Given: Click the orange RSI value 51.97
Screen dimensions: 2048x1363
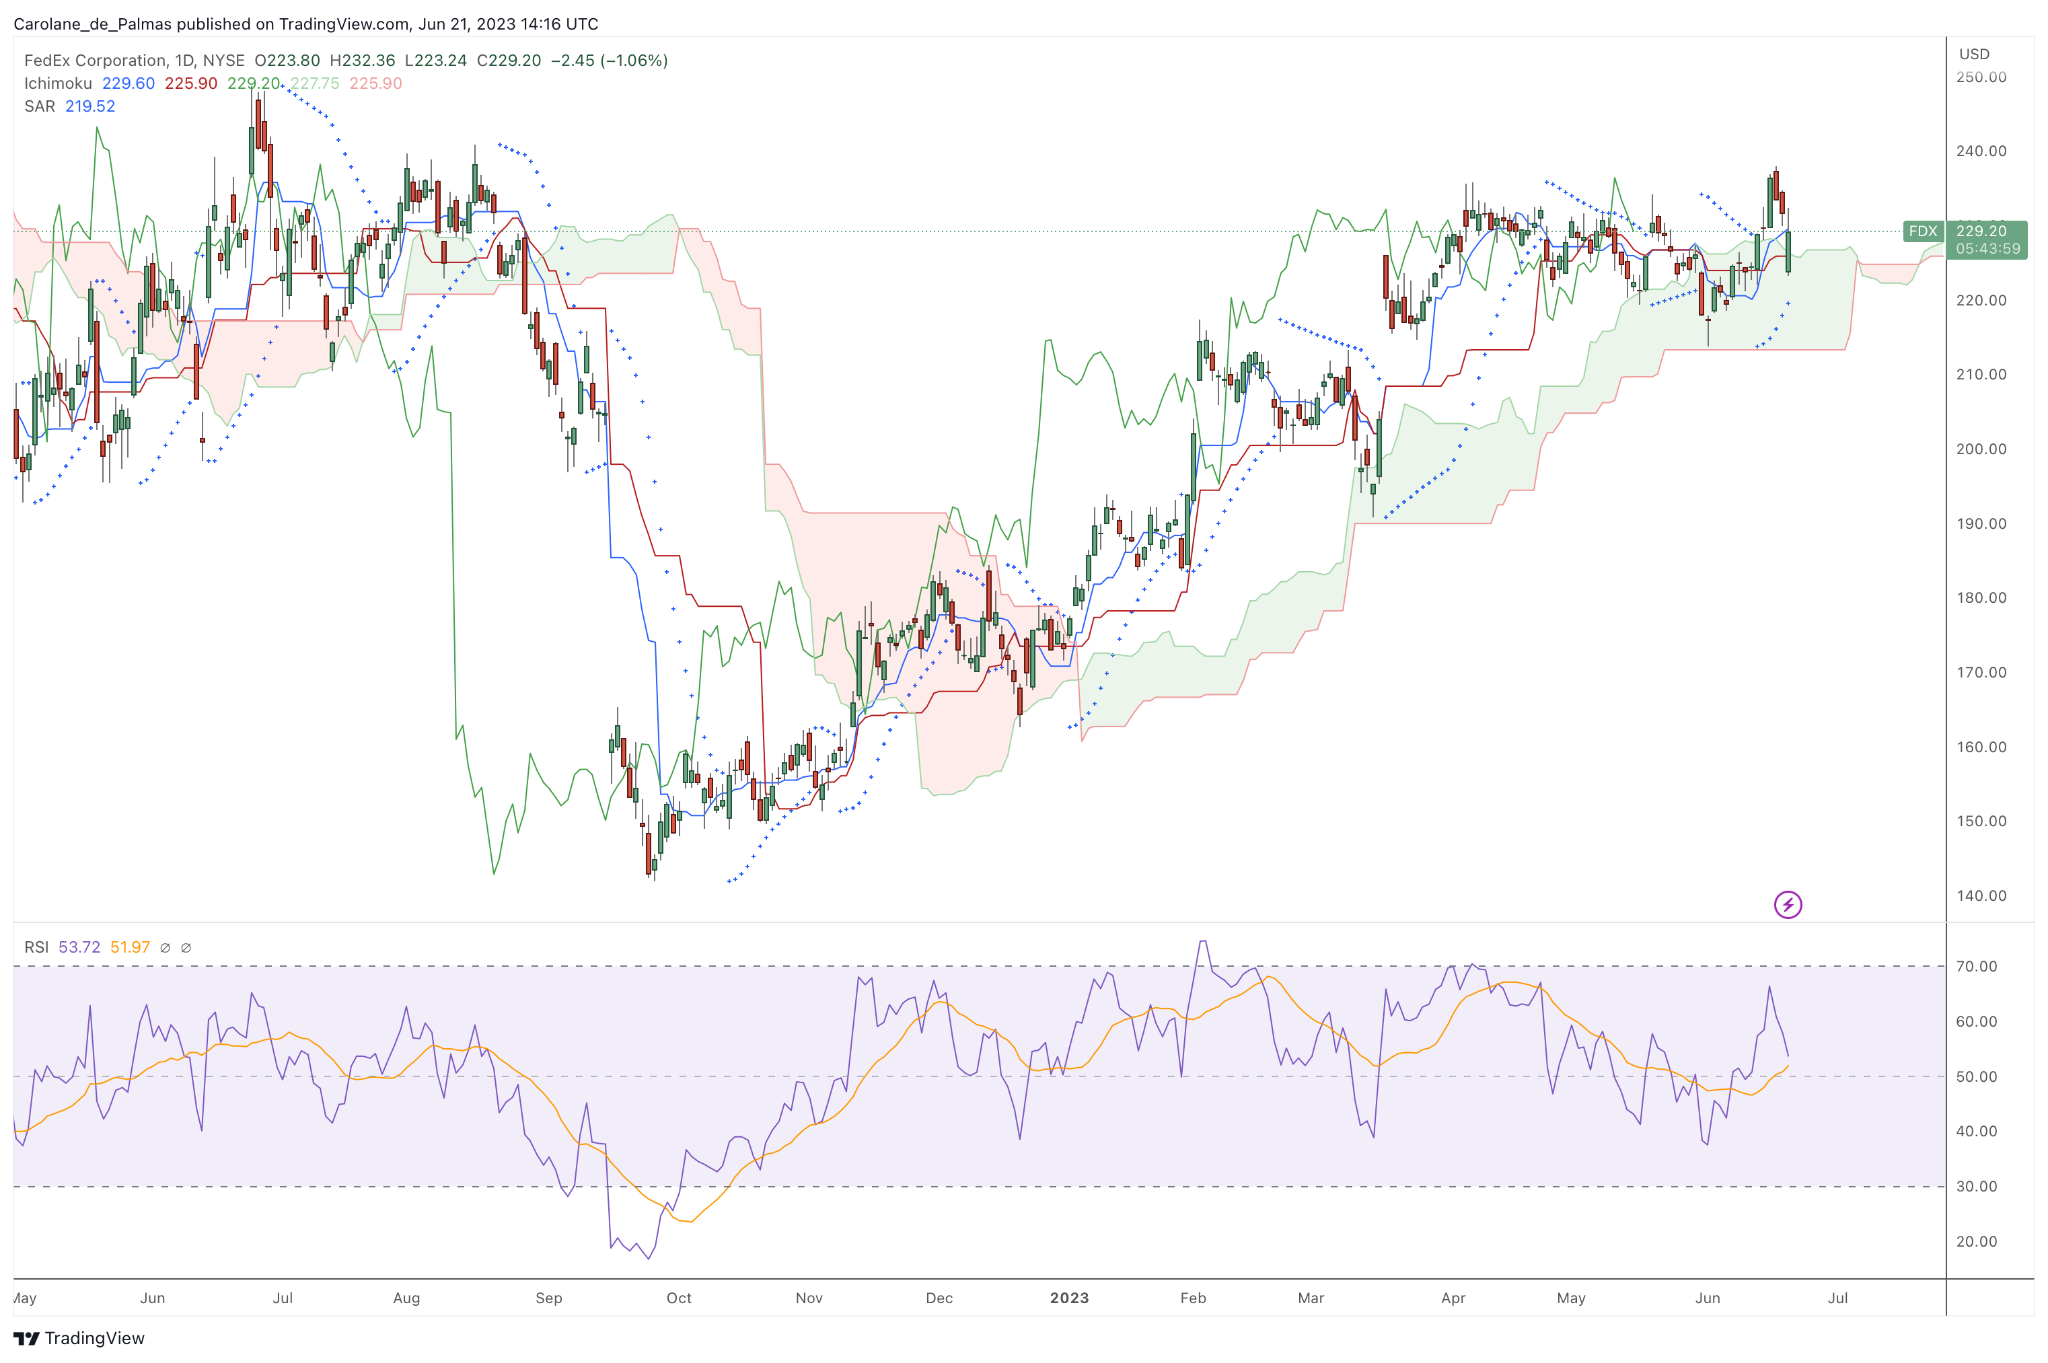Looking at the screenshot, I should coord(130,947).
